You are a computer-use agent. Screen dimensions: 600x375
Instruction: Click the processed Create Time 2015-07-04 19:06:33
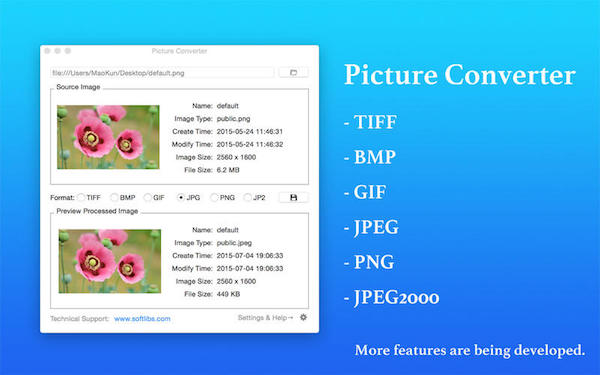[250, 256]
